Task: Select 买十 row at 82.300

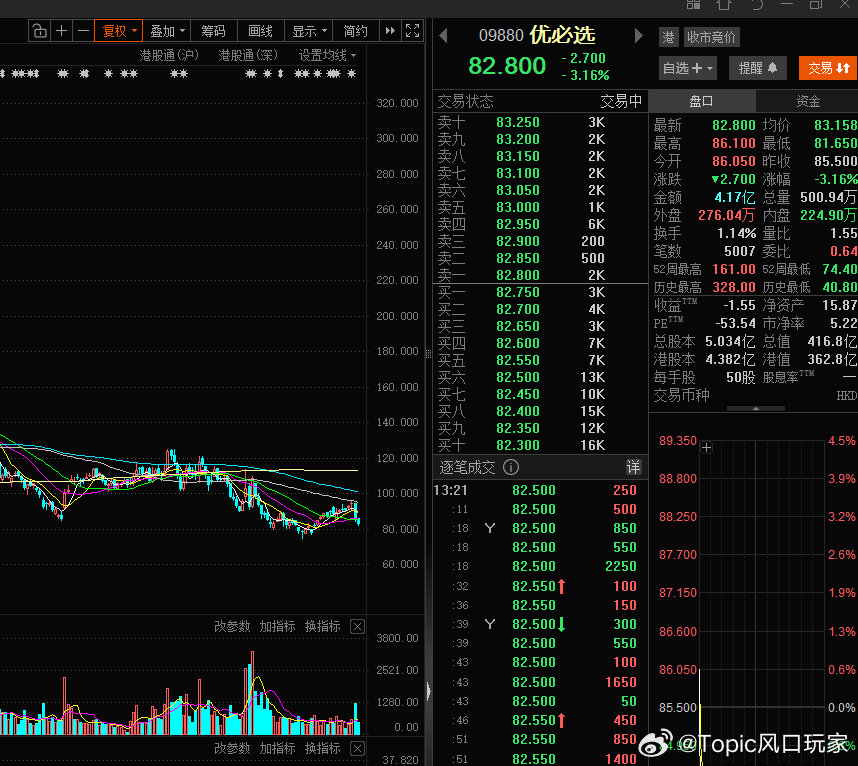Action: (540, 445)
